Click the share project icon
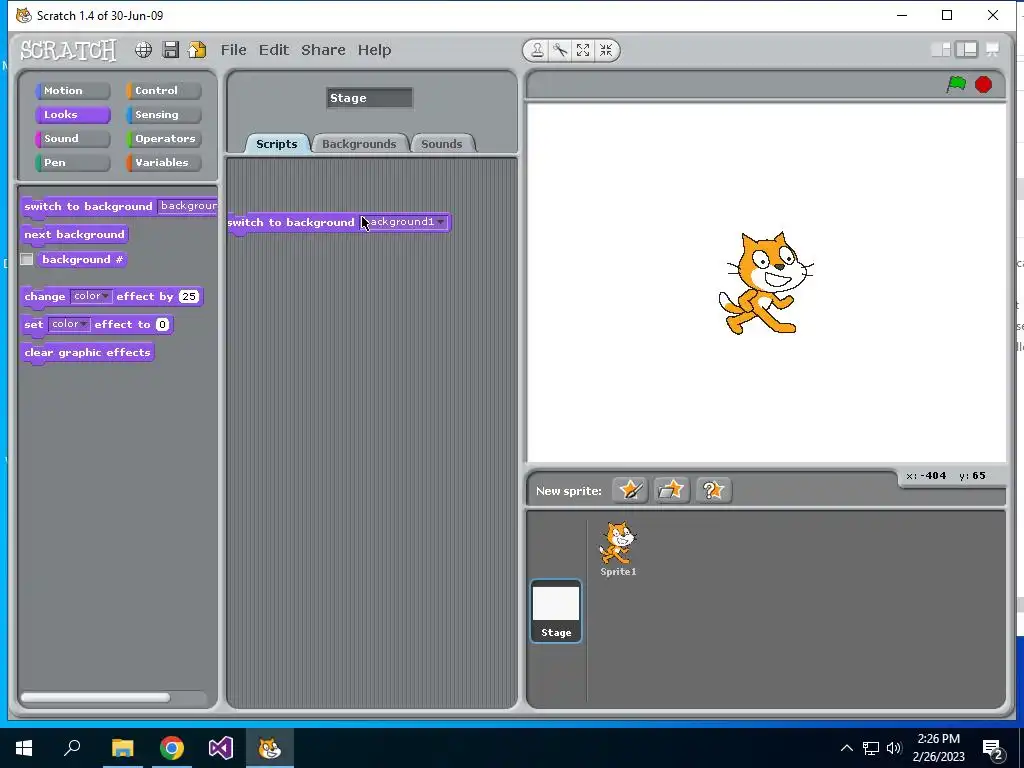This screenshot has height=768, width=1024. tap(197, 50)
